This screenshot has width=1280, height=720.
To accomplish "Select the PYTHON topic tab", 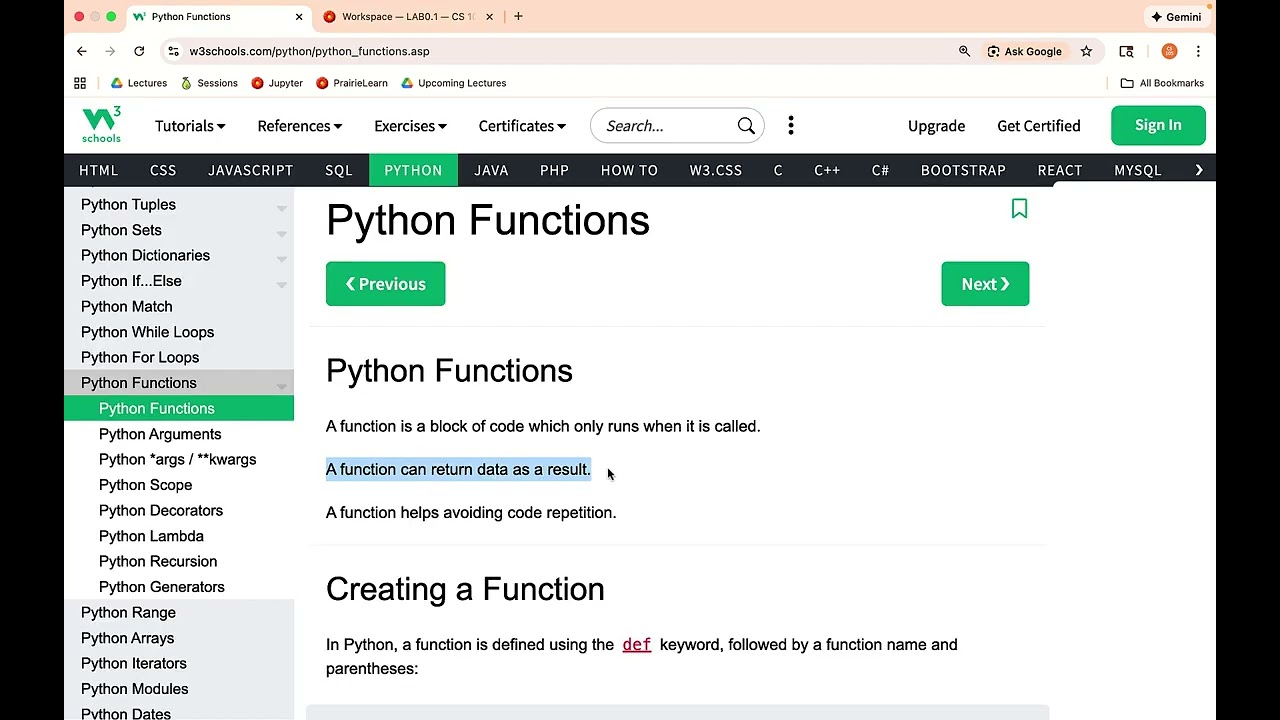I will pos(413,170).
